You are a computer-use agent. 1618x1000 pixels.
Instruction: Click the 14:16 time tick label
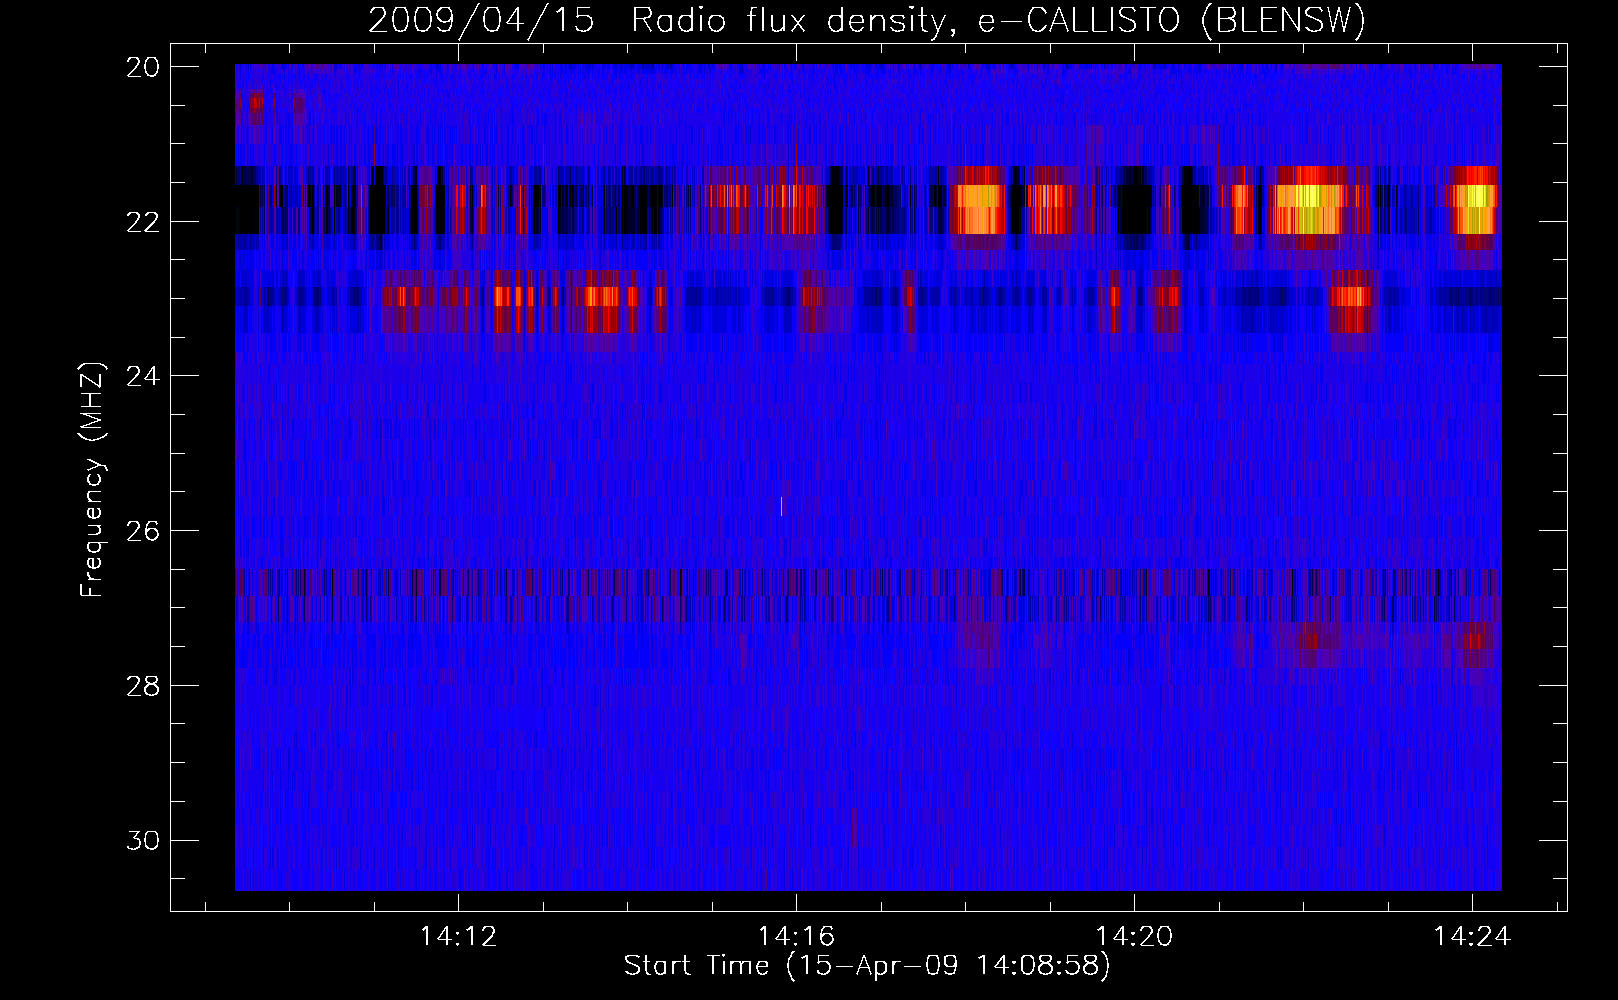796,937
